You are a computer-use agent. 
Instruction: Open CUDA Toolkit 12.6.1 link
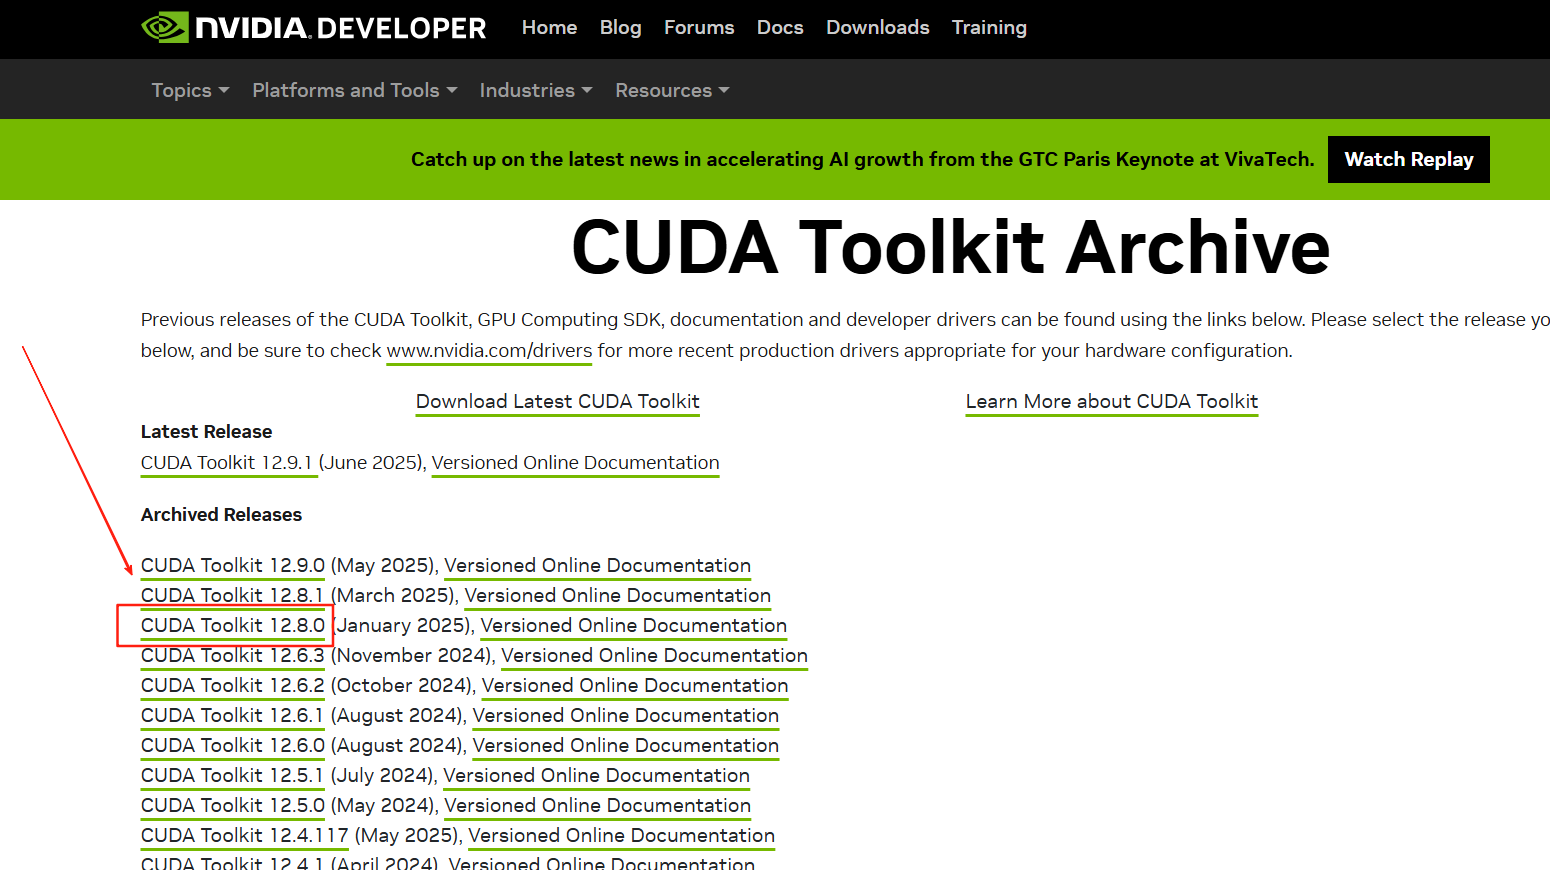232,716
